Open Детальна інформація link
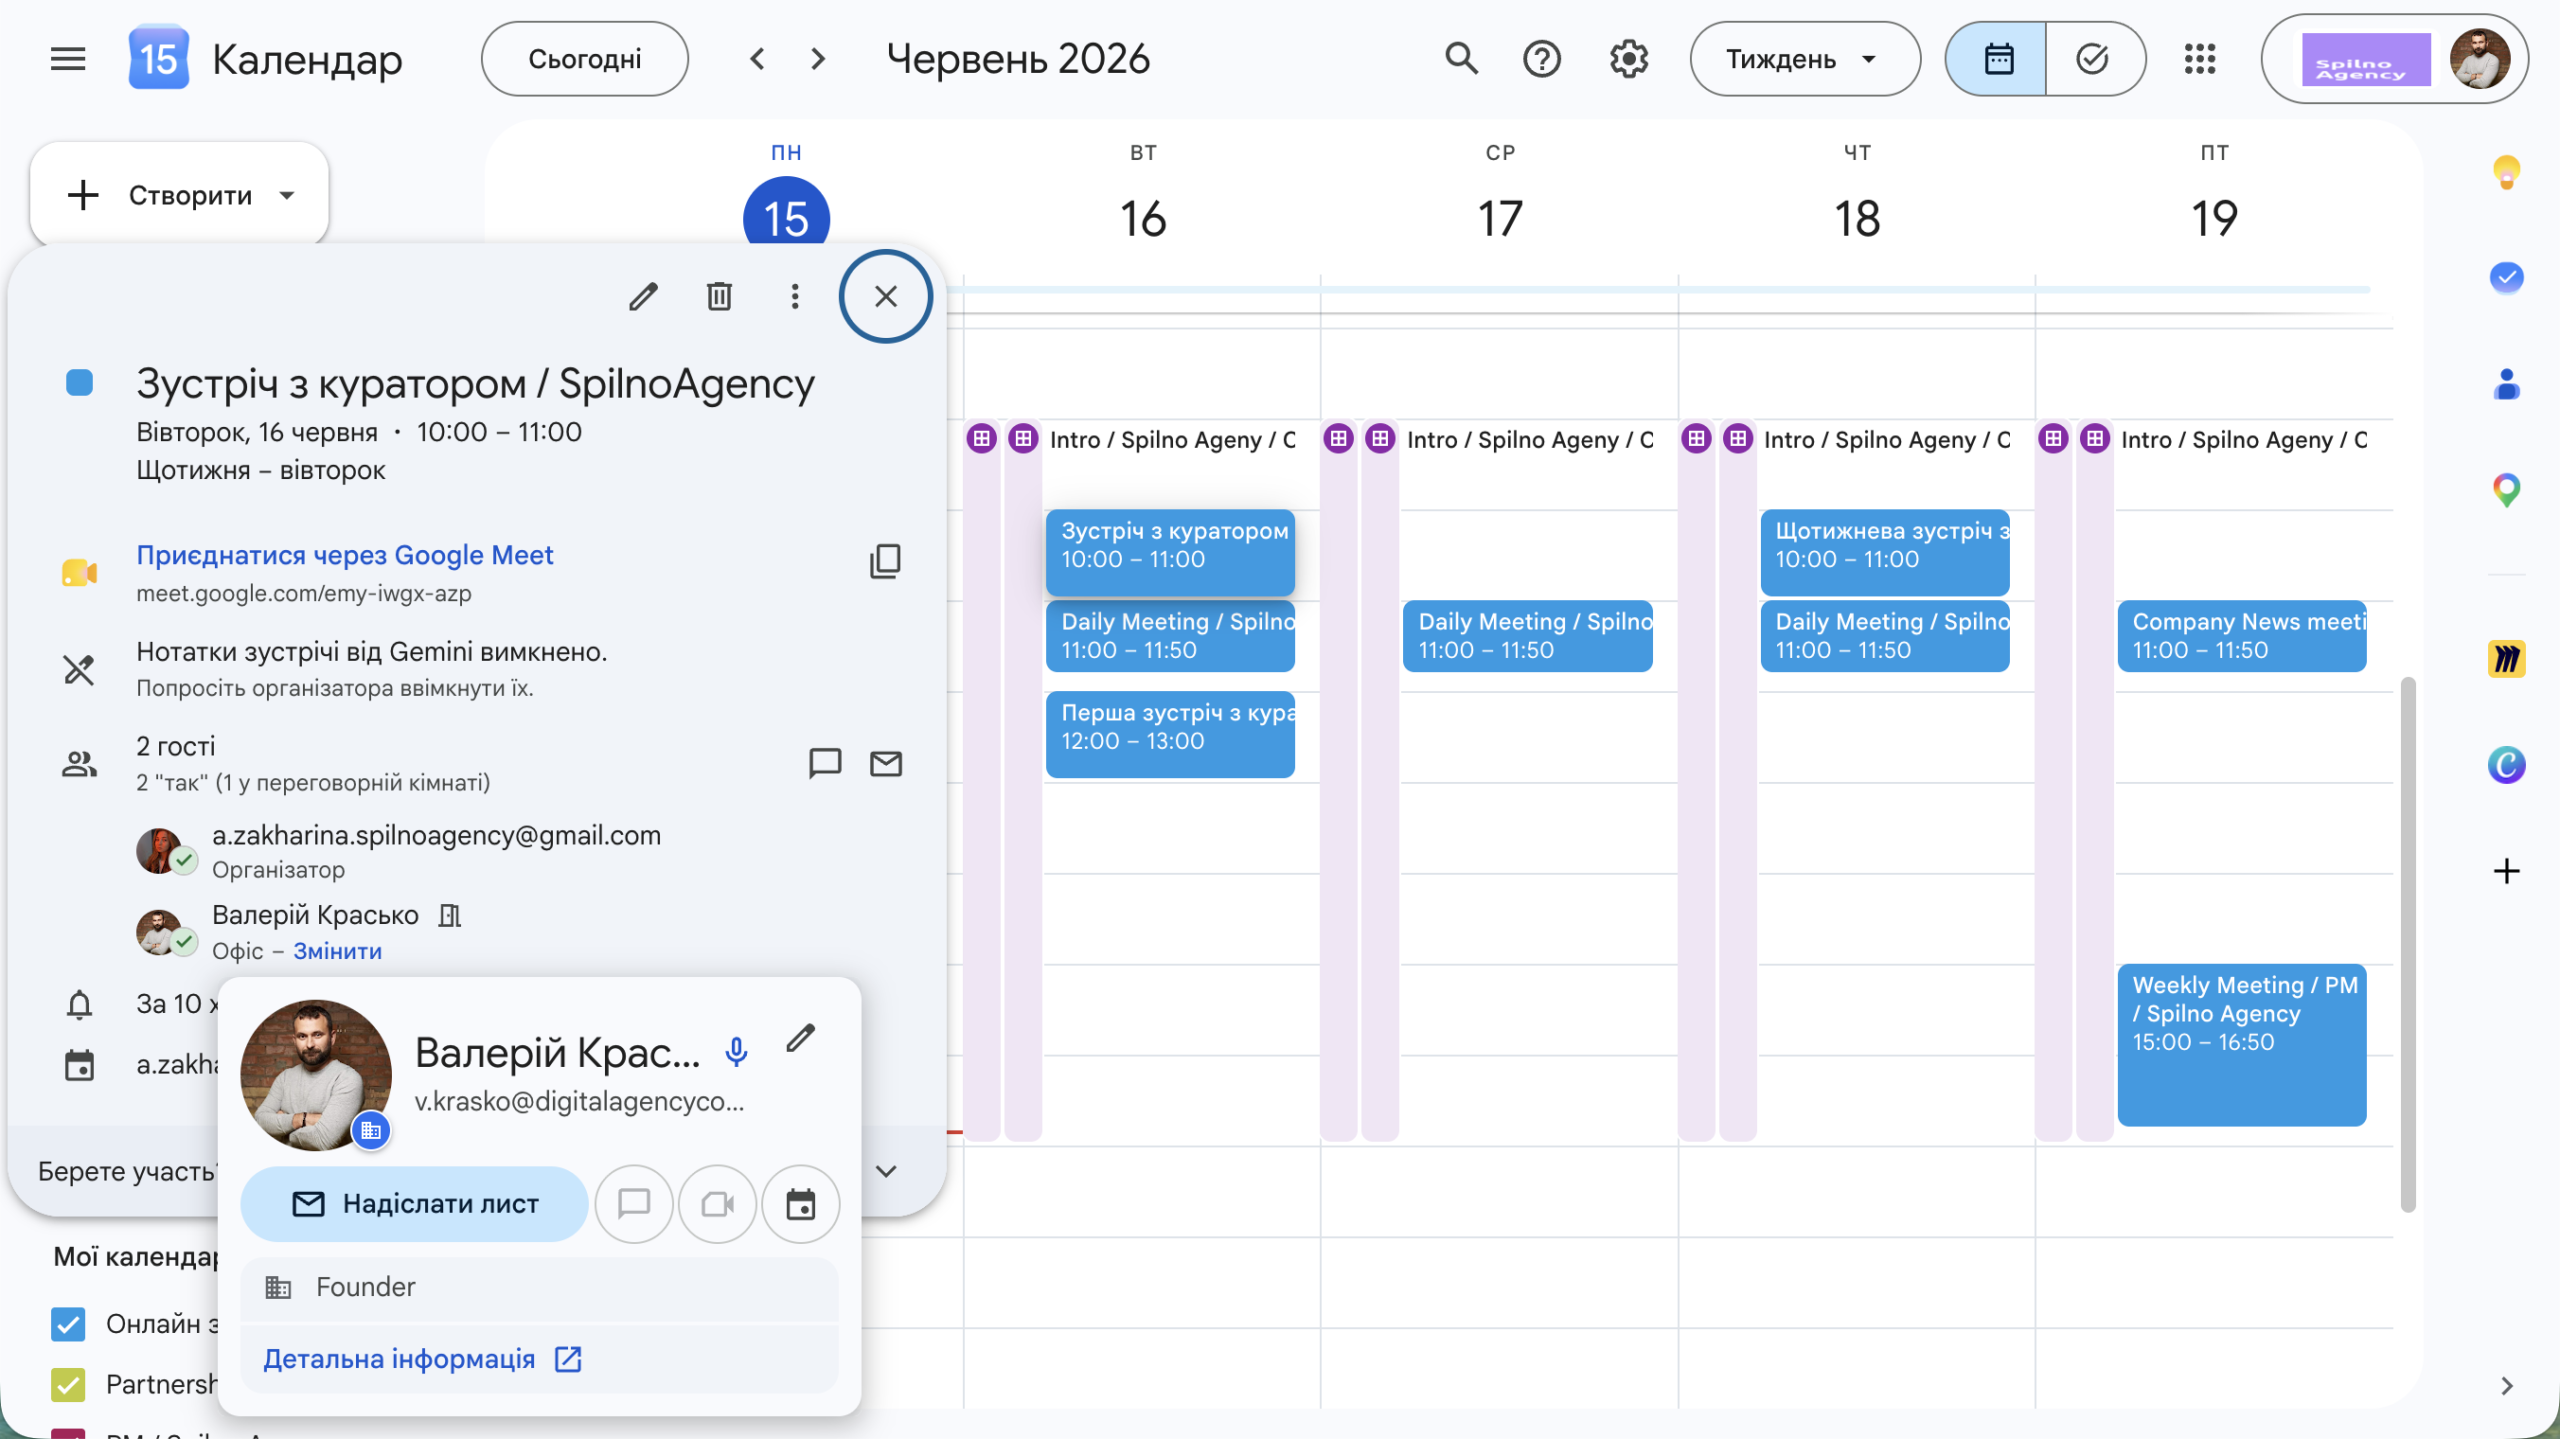This screenshot has height=1439, width=2560. point(422,1359)
